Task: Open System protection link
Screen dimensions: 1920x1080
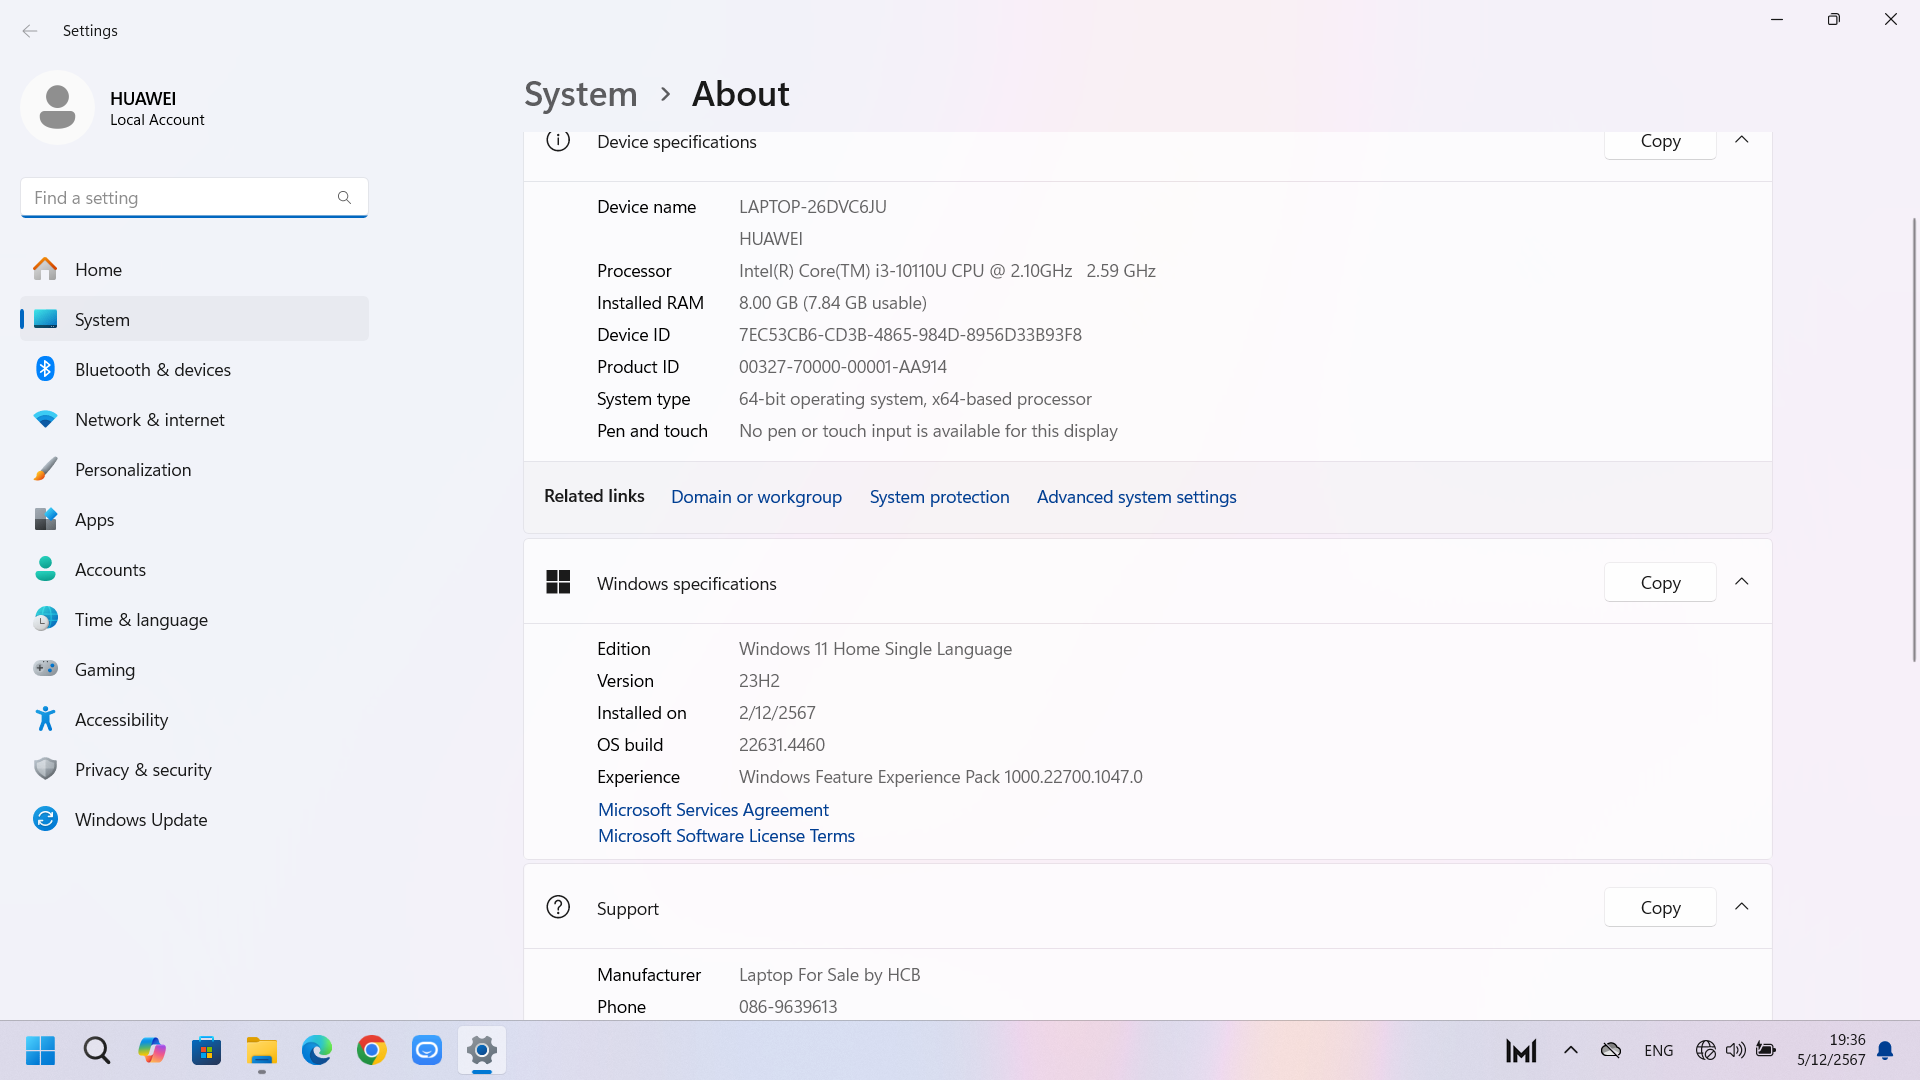Action: 939,497
